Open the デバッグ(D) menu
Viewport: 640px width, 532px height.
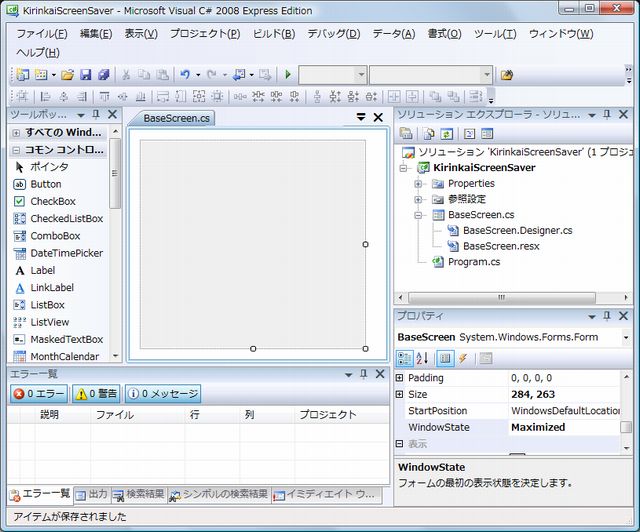(x=333, y=33)
